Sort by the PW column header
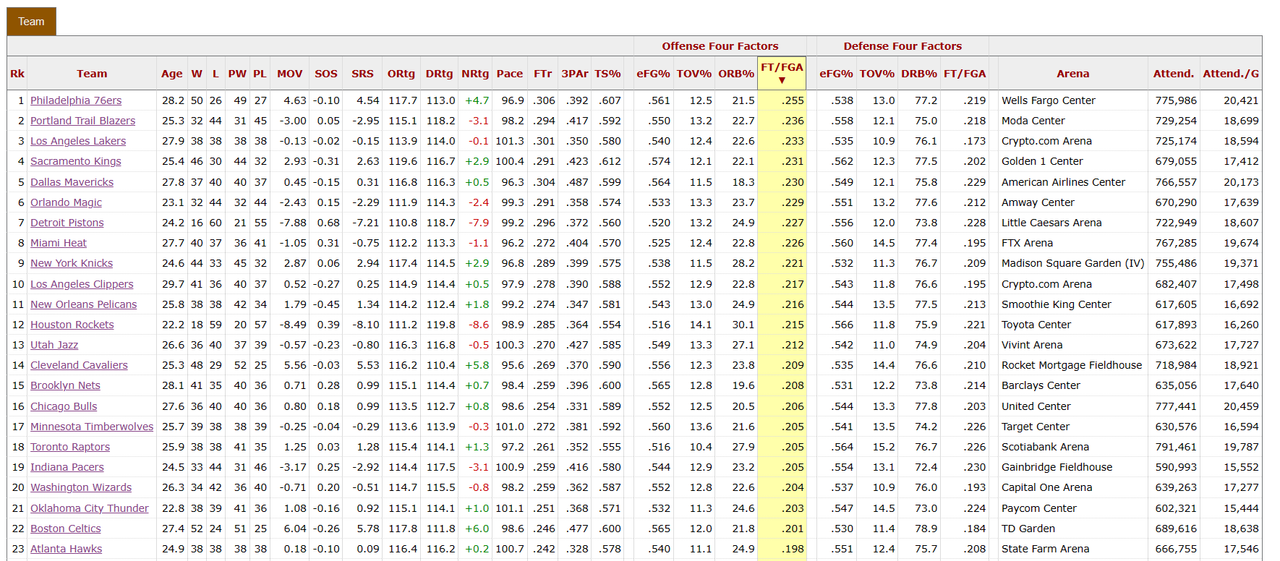This screenshot has height=561, width=1280. (x=237, y=73)
